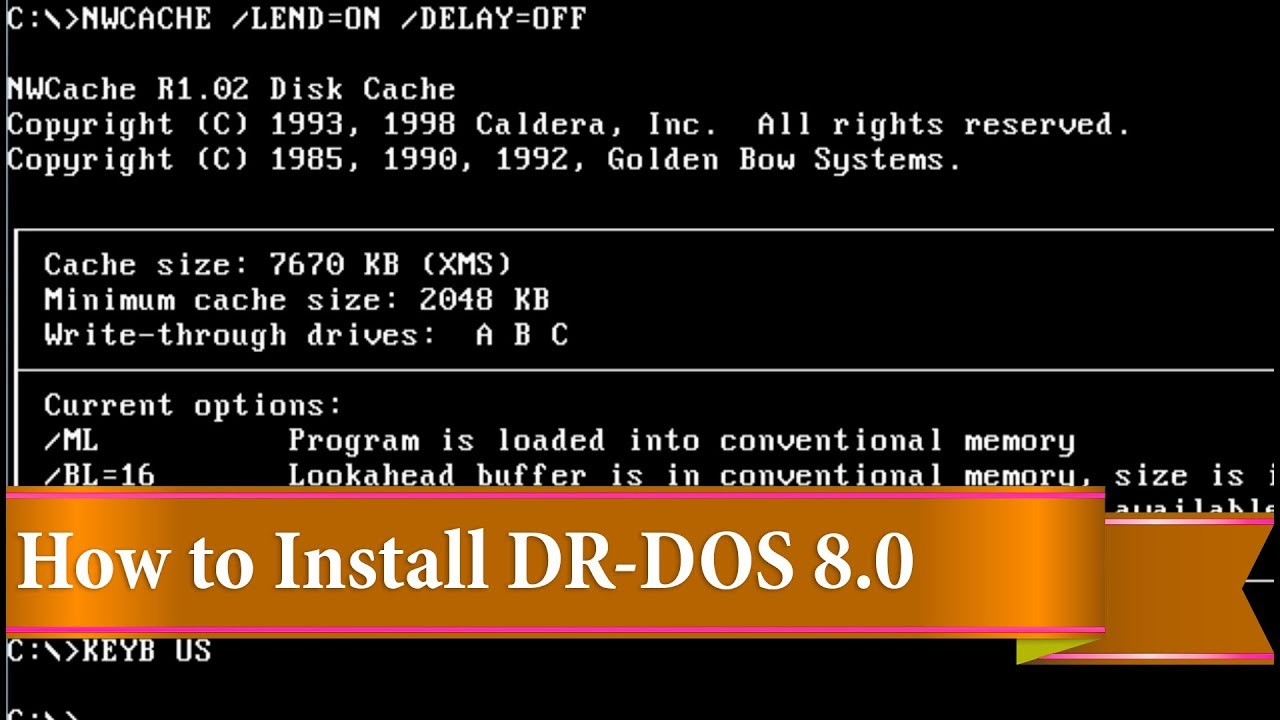Click the Current options heading
This screenshot has width=1280, height=720.
point(193,406)
